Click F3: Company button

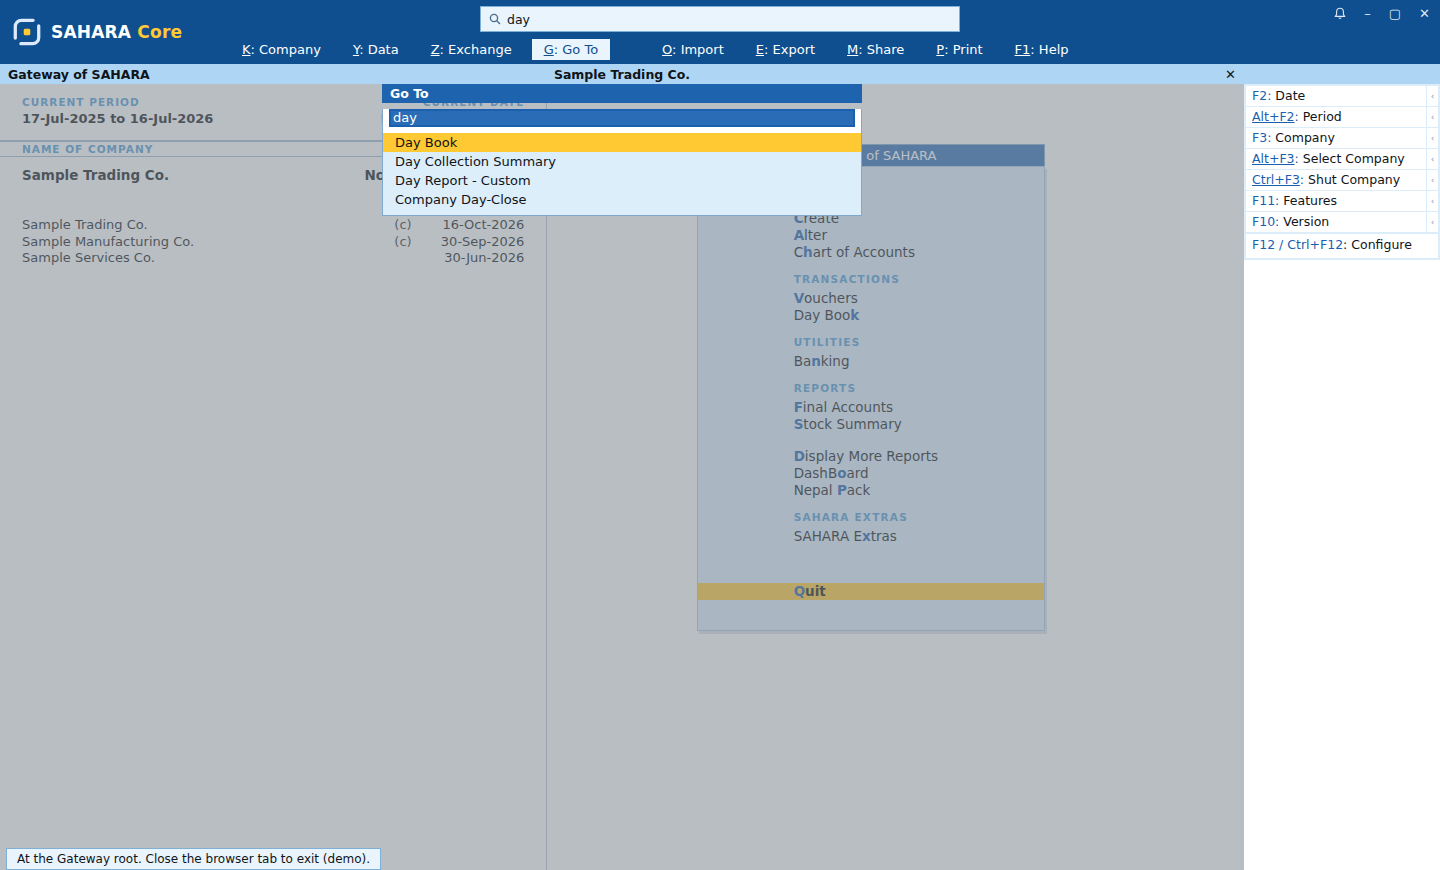pyautogui.click(x=1335, y=138)
